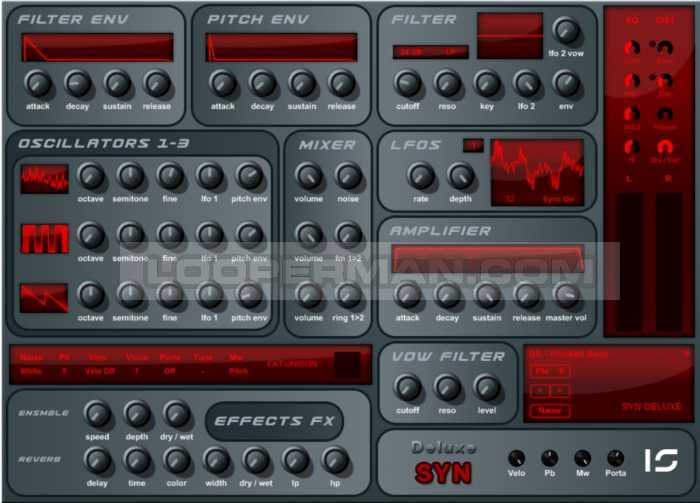Image resolution: width=700 pixels, height=503 pixels.
Task: Change the Voice count value
Action: tap(137, 371)
